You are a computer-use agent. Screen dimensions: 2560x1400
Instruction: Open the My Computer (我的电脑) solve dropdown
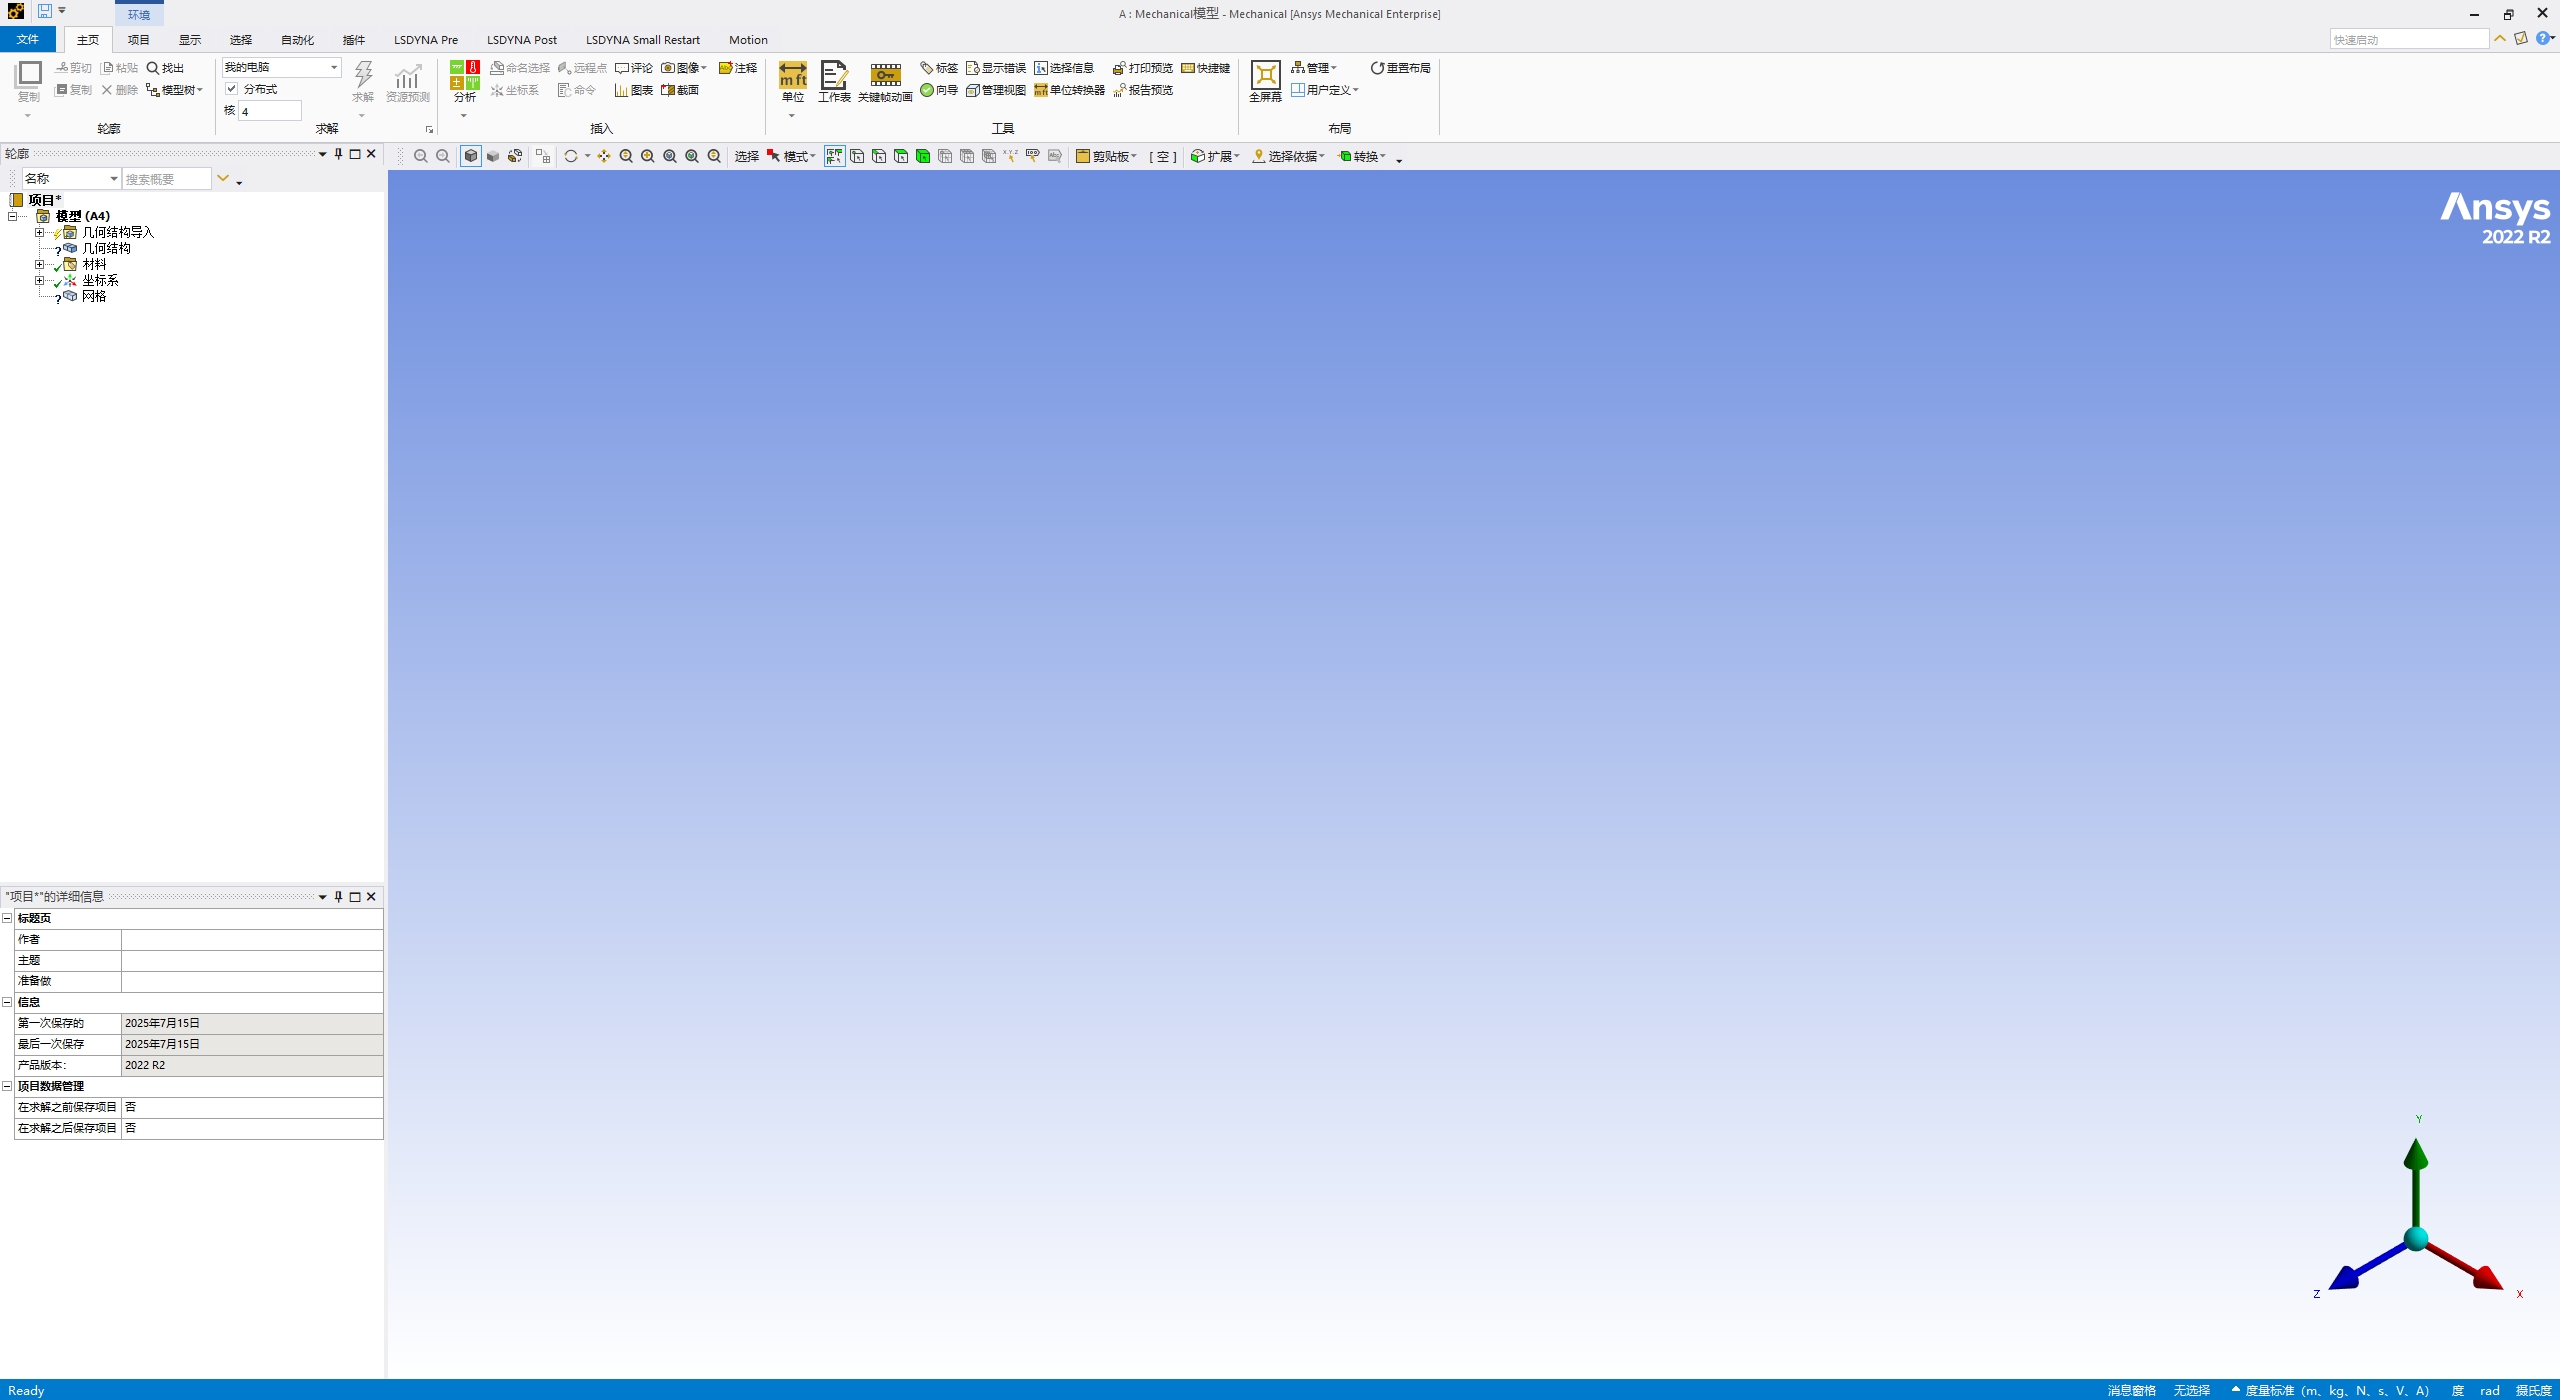pos(333,67)
